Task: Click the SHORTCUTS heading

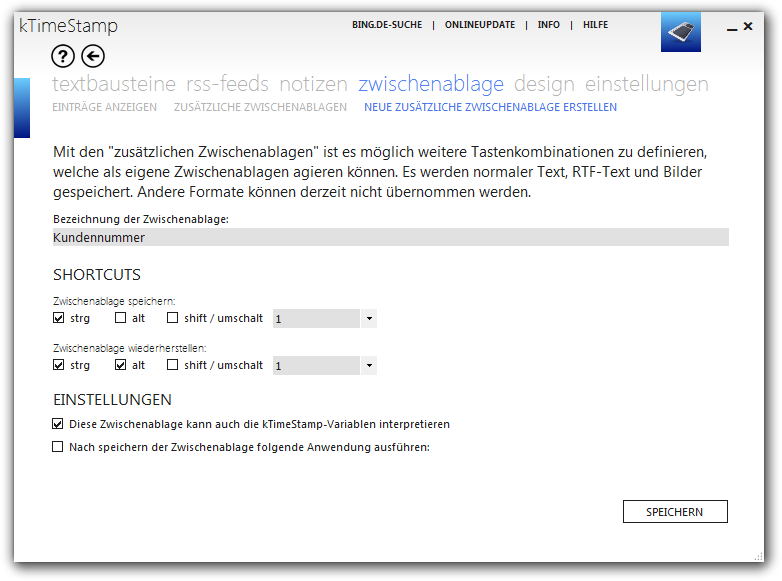Action: (x=97, y=275)
